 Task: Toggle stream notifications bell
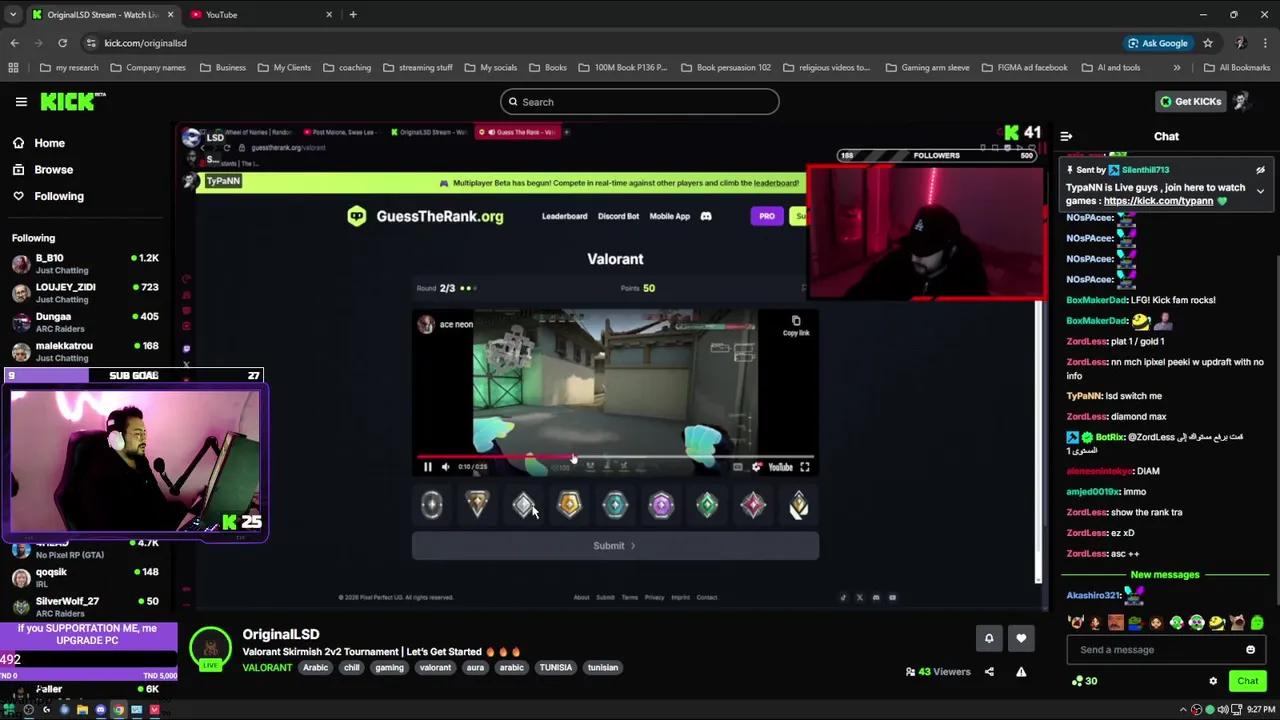point(989,638)
